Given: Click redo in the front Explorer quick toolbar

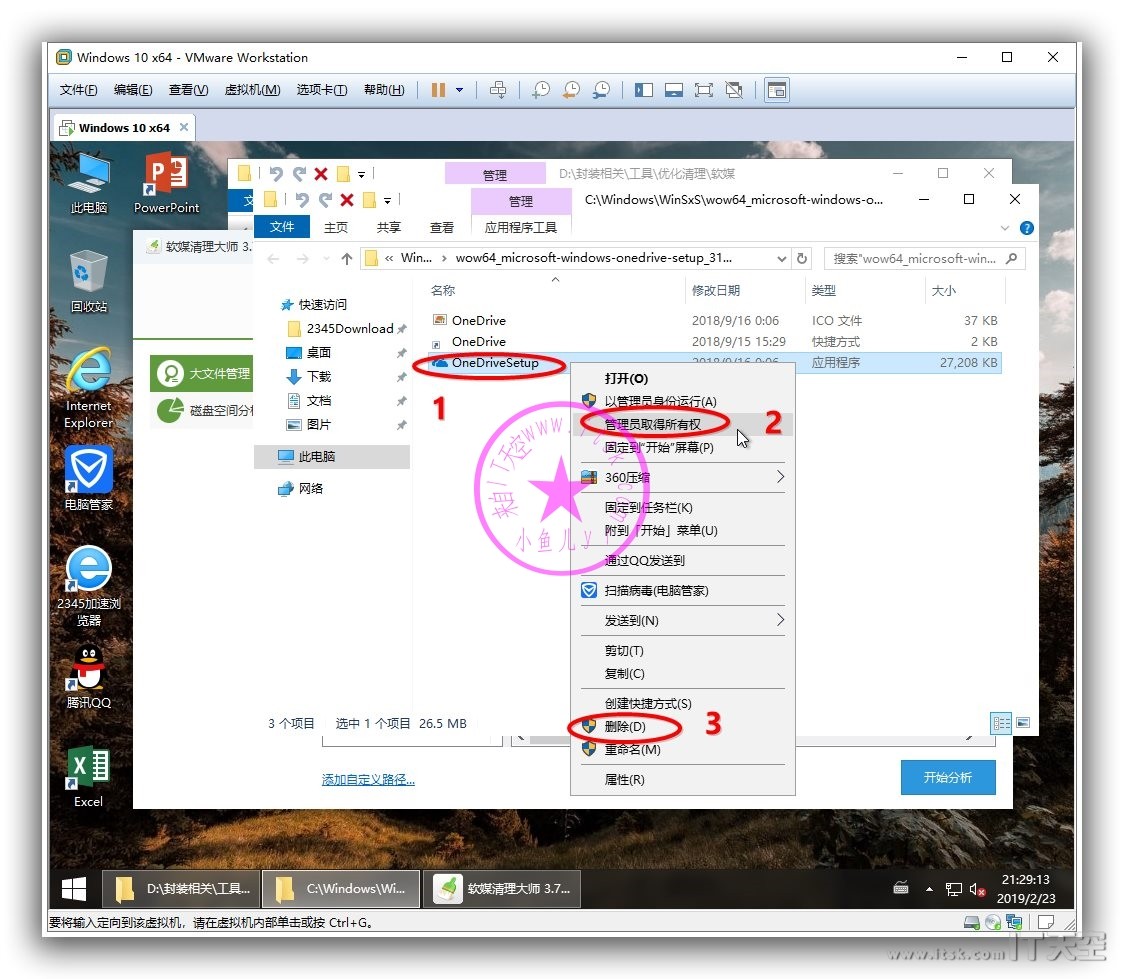Looking at the screenshot, I should click(325, 200).
